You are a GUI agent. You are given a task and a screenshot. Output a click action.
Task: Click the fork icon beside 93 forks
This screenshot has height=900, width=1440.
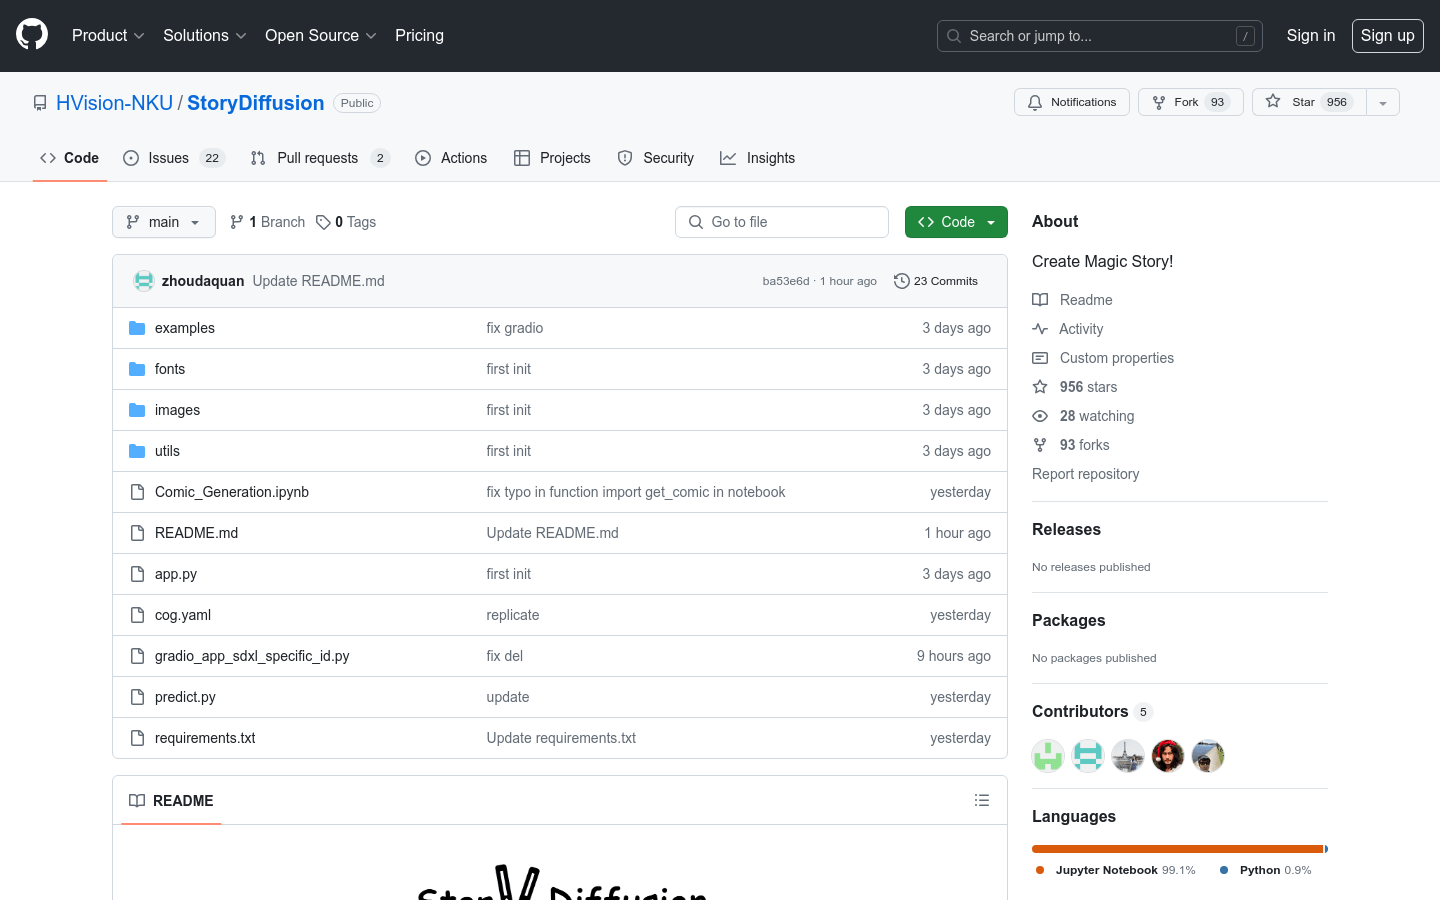[1040, 445]
